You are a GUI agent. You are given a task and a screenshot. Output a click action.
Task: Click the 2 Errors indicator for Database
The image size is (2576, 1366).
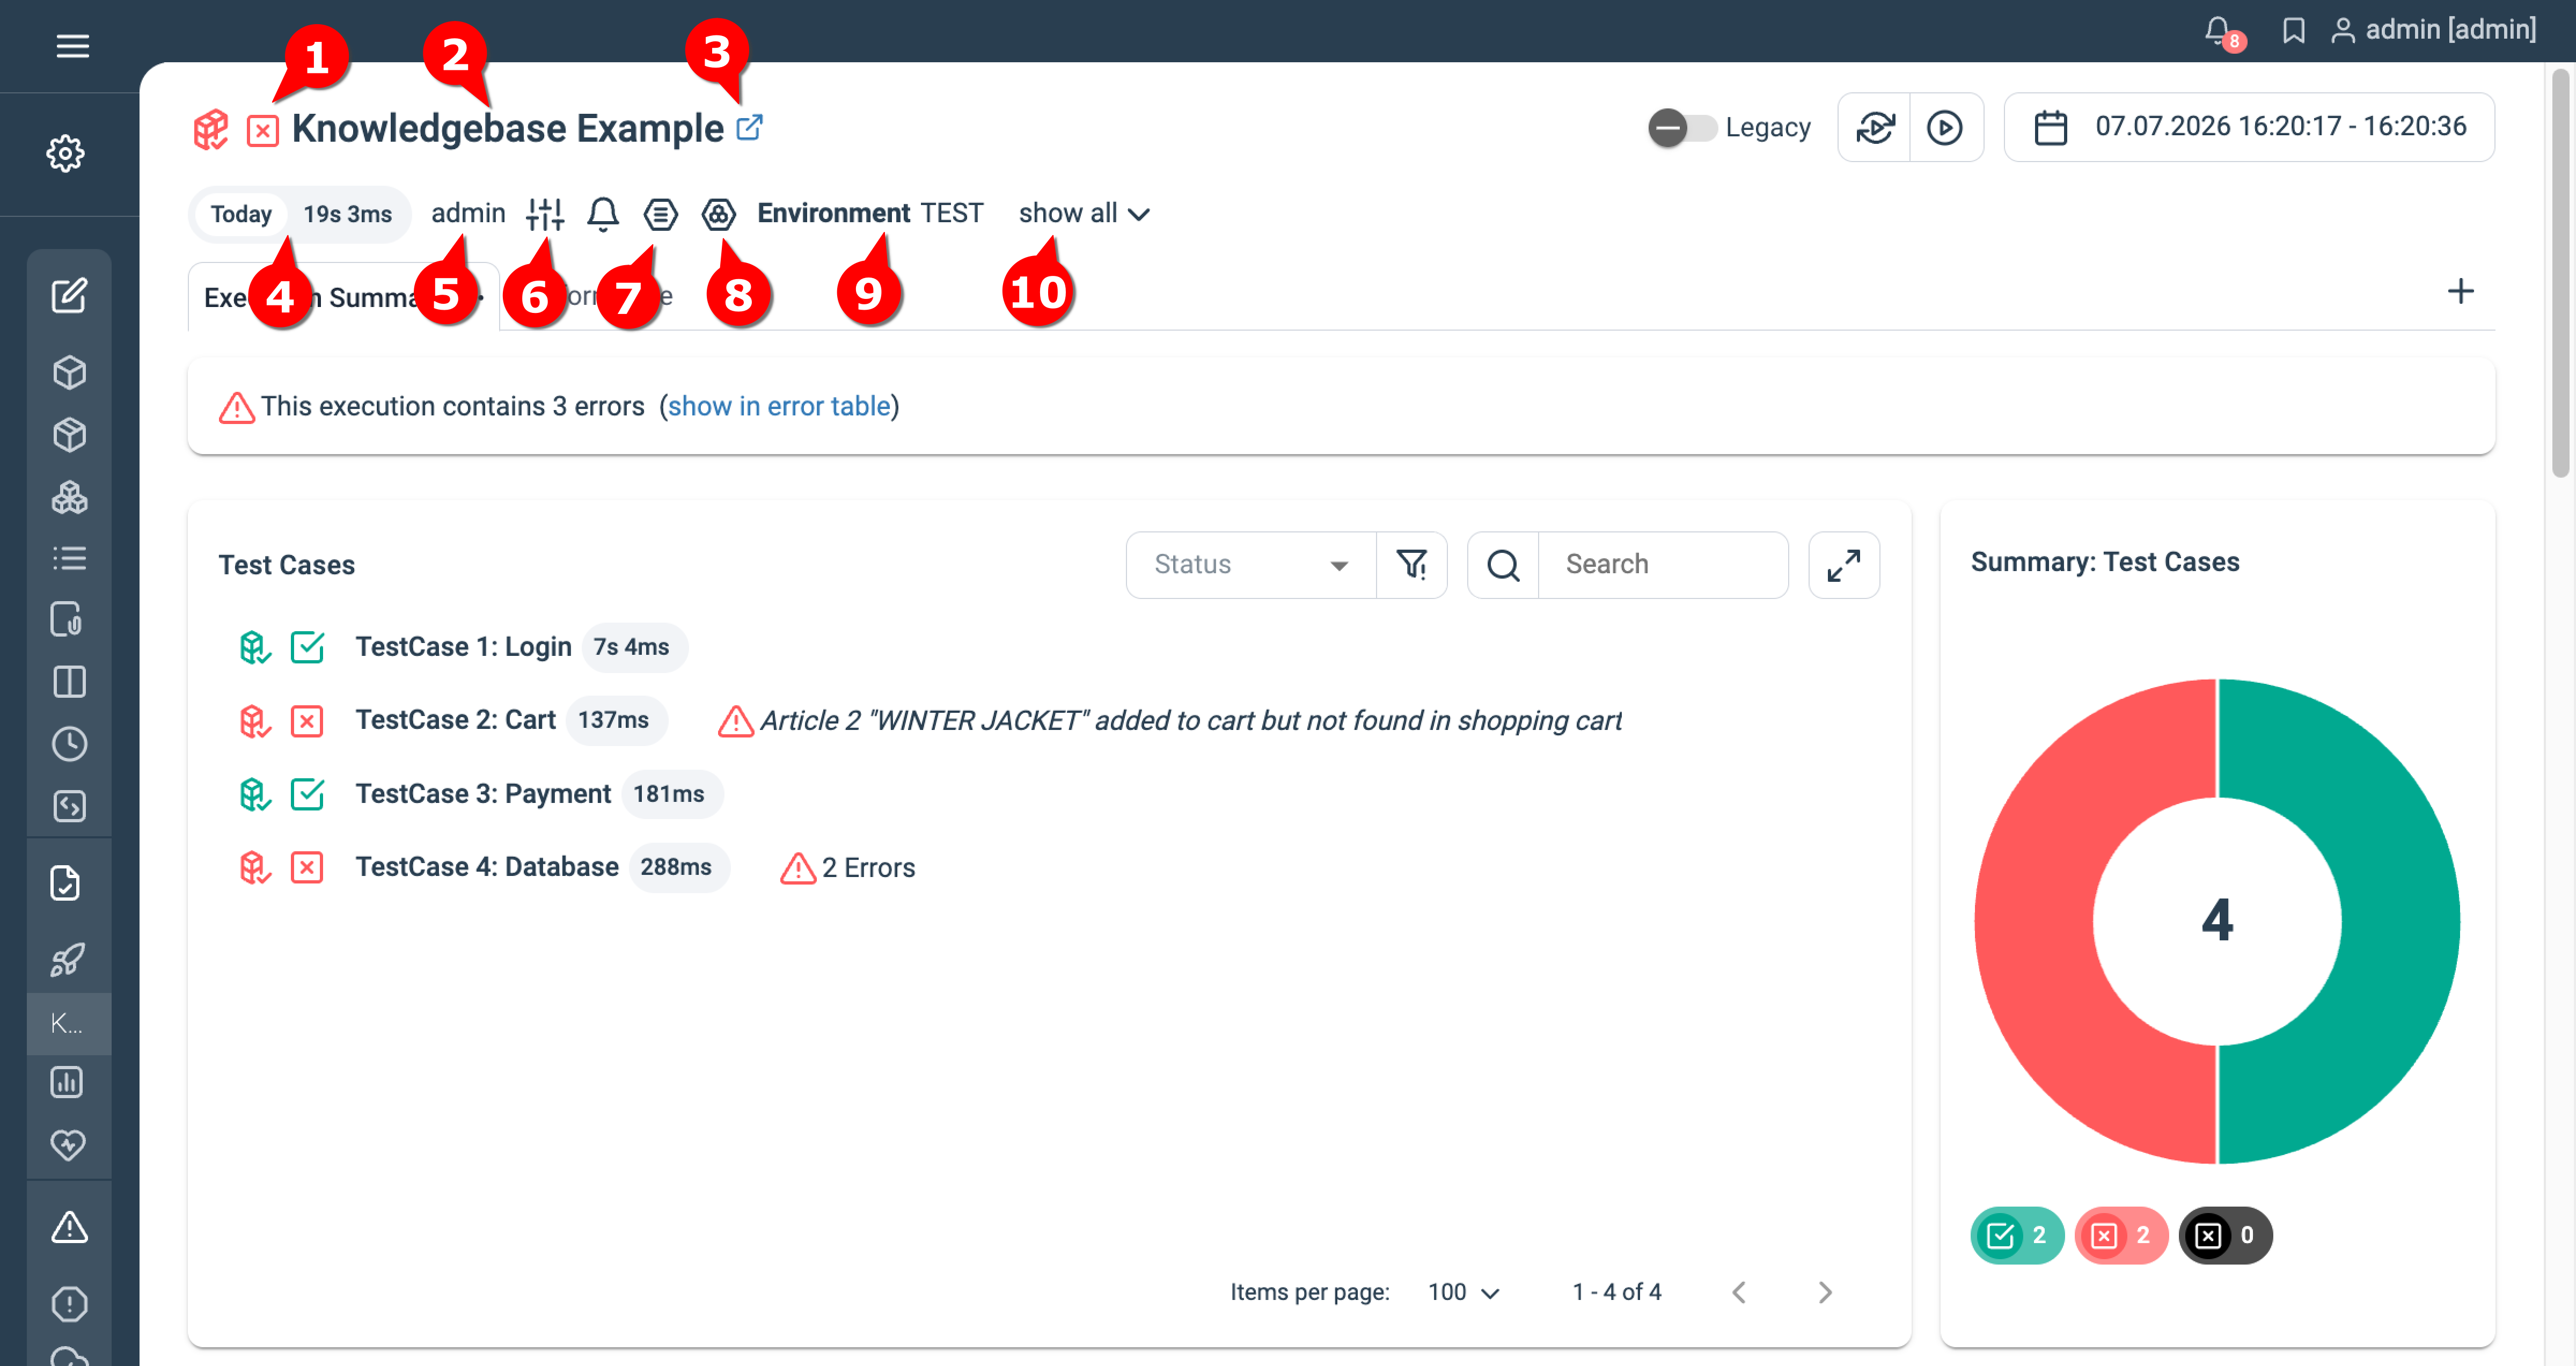point(847,868)
